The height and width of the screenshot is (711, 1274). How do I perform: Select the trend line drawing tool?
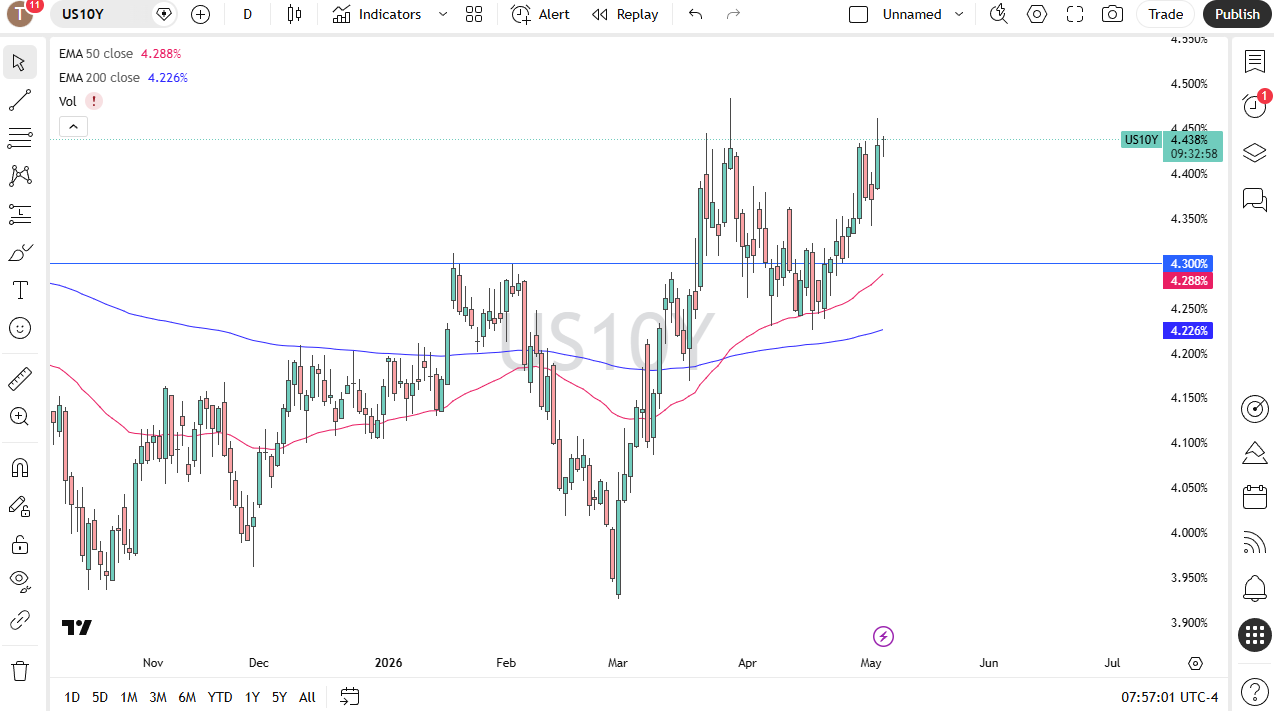tap(19, 100)
